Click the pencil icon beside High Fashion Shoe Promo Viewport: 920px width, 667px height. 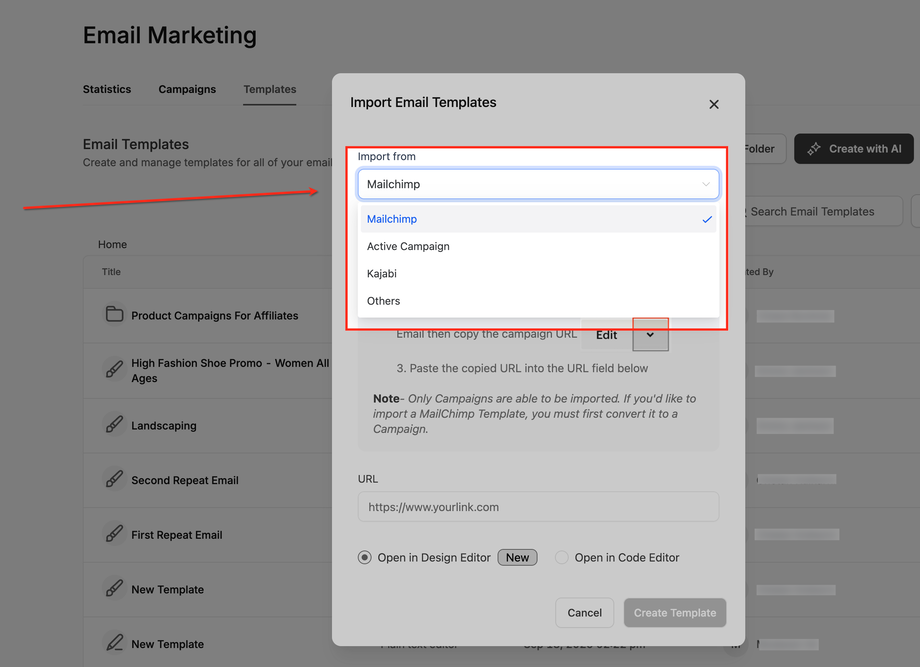pos(114,370)
